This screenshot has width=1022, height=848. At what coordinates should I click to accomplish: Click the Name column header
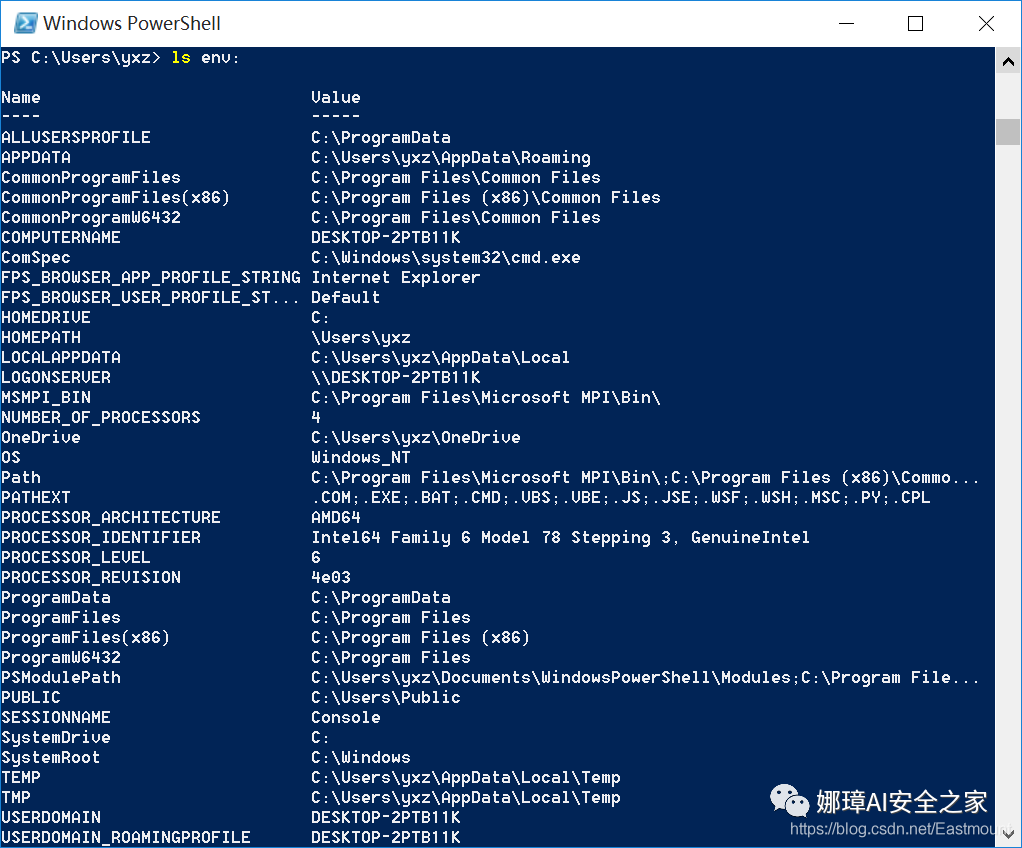[21, 98]
